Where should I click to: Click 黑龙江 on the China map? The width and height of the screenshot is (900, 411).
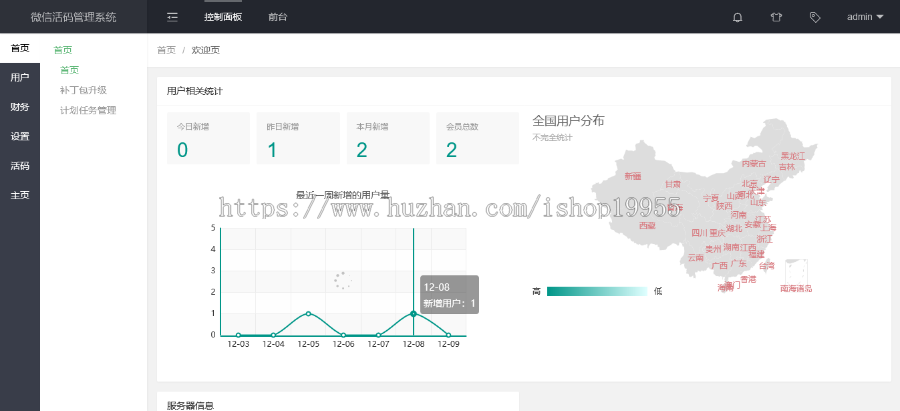pyautogui.click(x=793, y=156)
